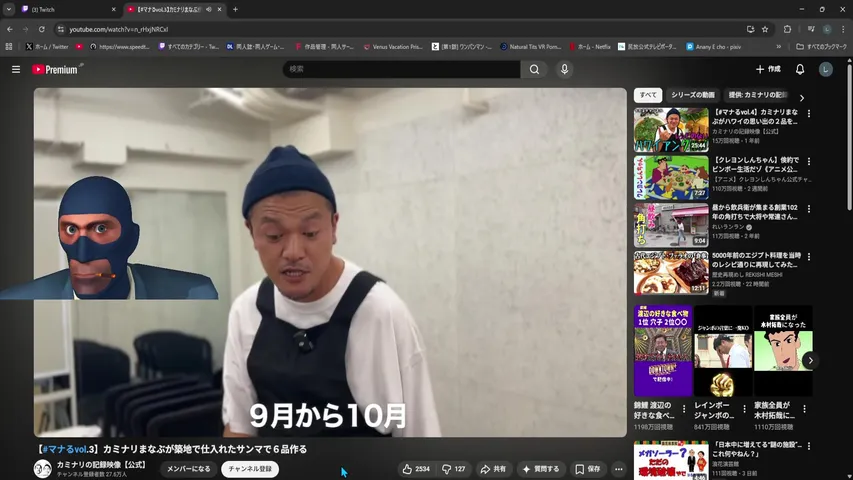Open new browser tab
This screenshot has height=480, width=853.
[x=235, y=9]
